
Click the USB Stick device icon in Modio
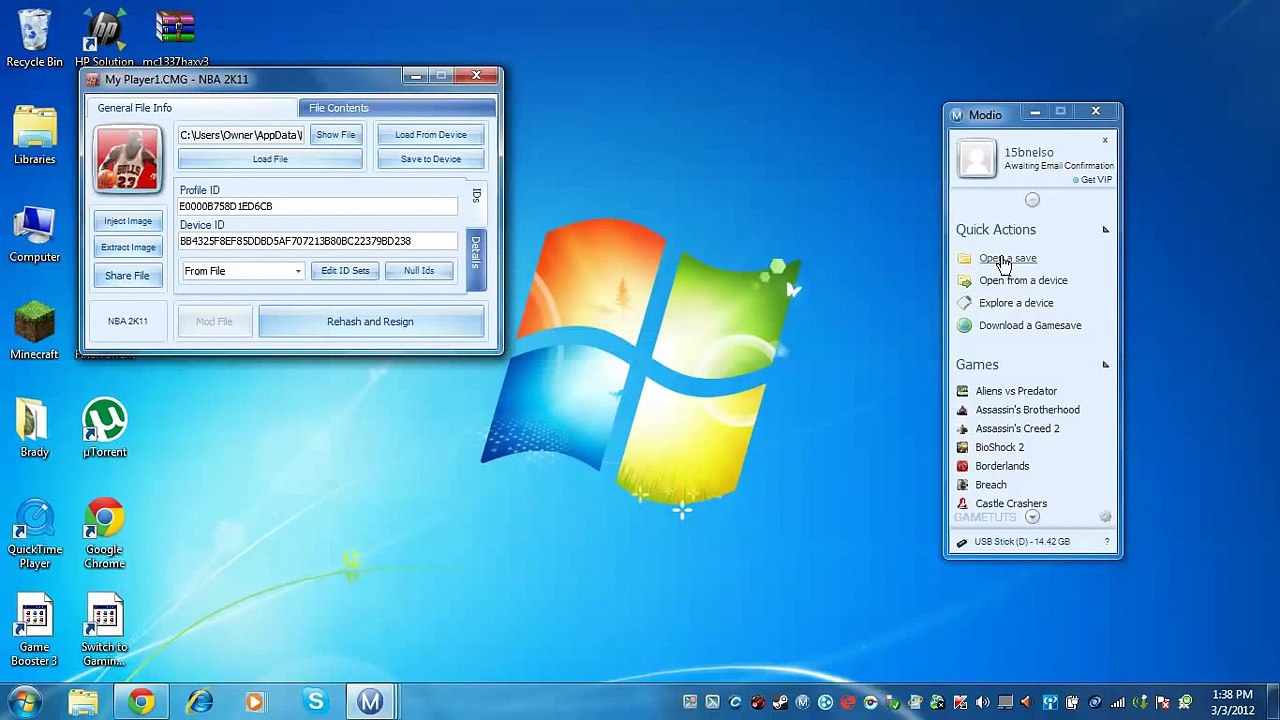click(x=962, y=542)
